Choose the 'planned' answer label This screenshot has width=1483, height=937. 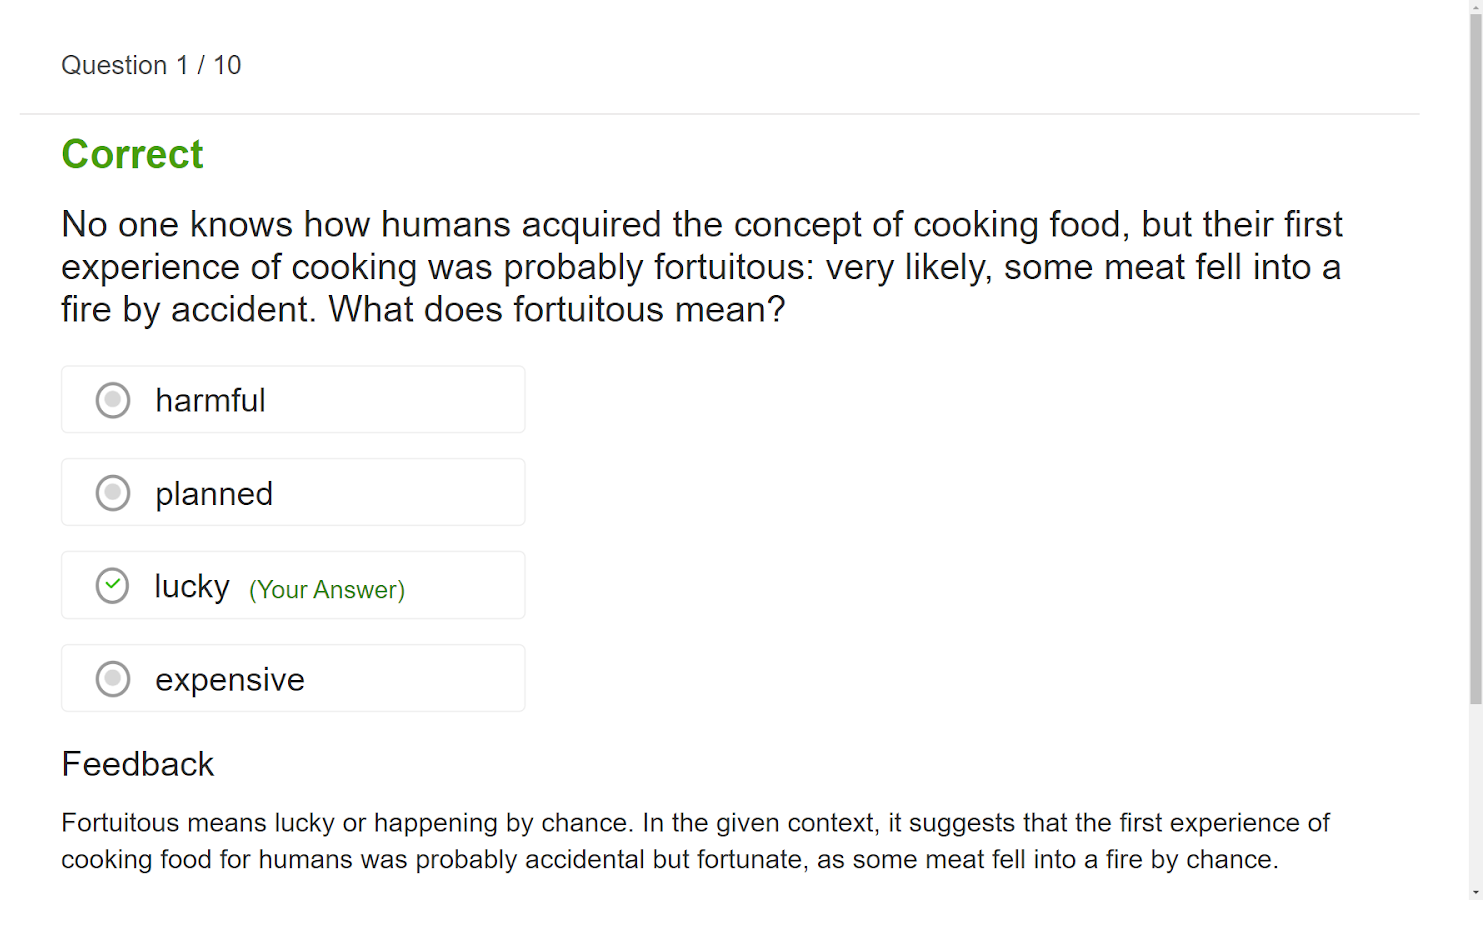click(214, 494)
